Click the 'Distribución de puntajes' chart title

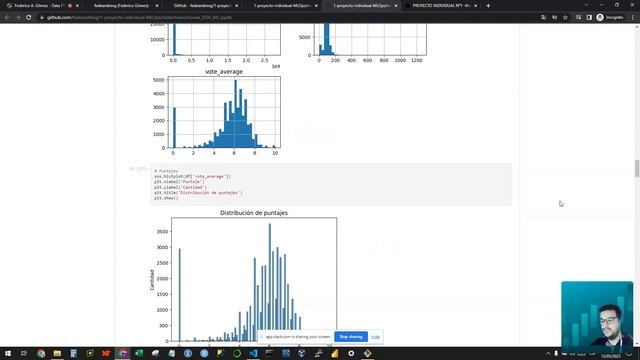[x=254, y=213]
